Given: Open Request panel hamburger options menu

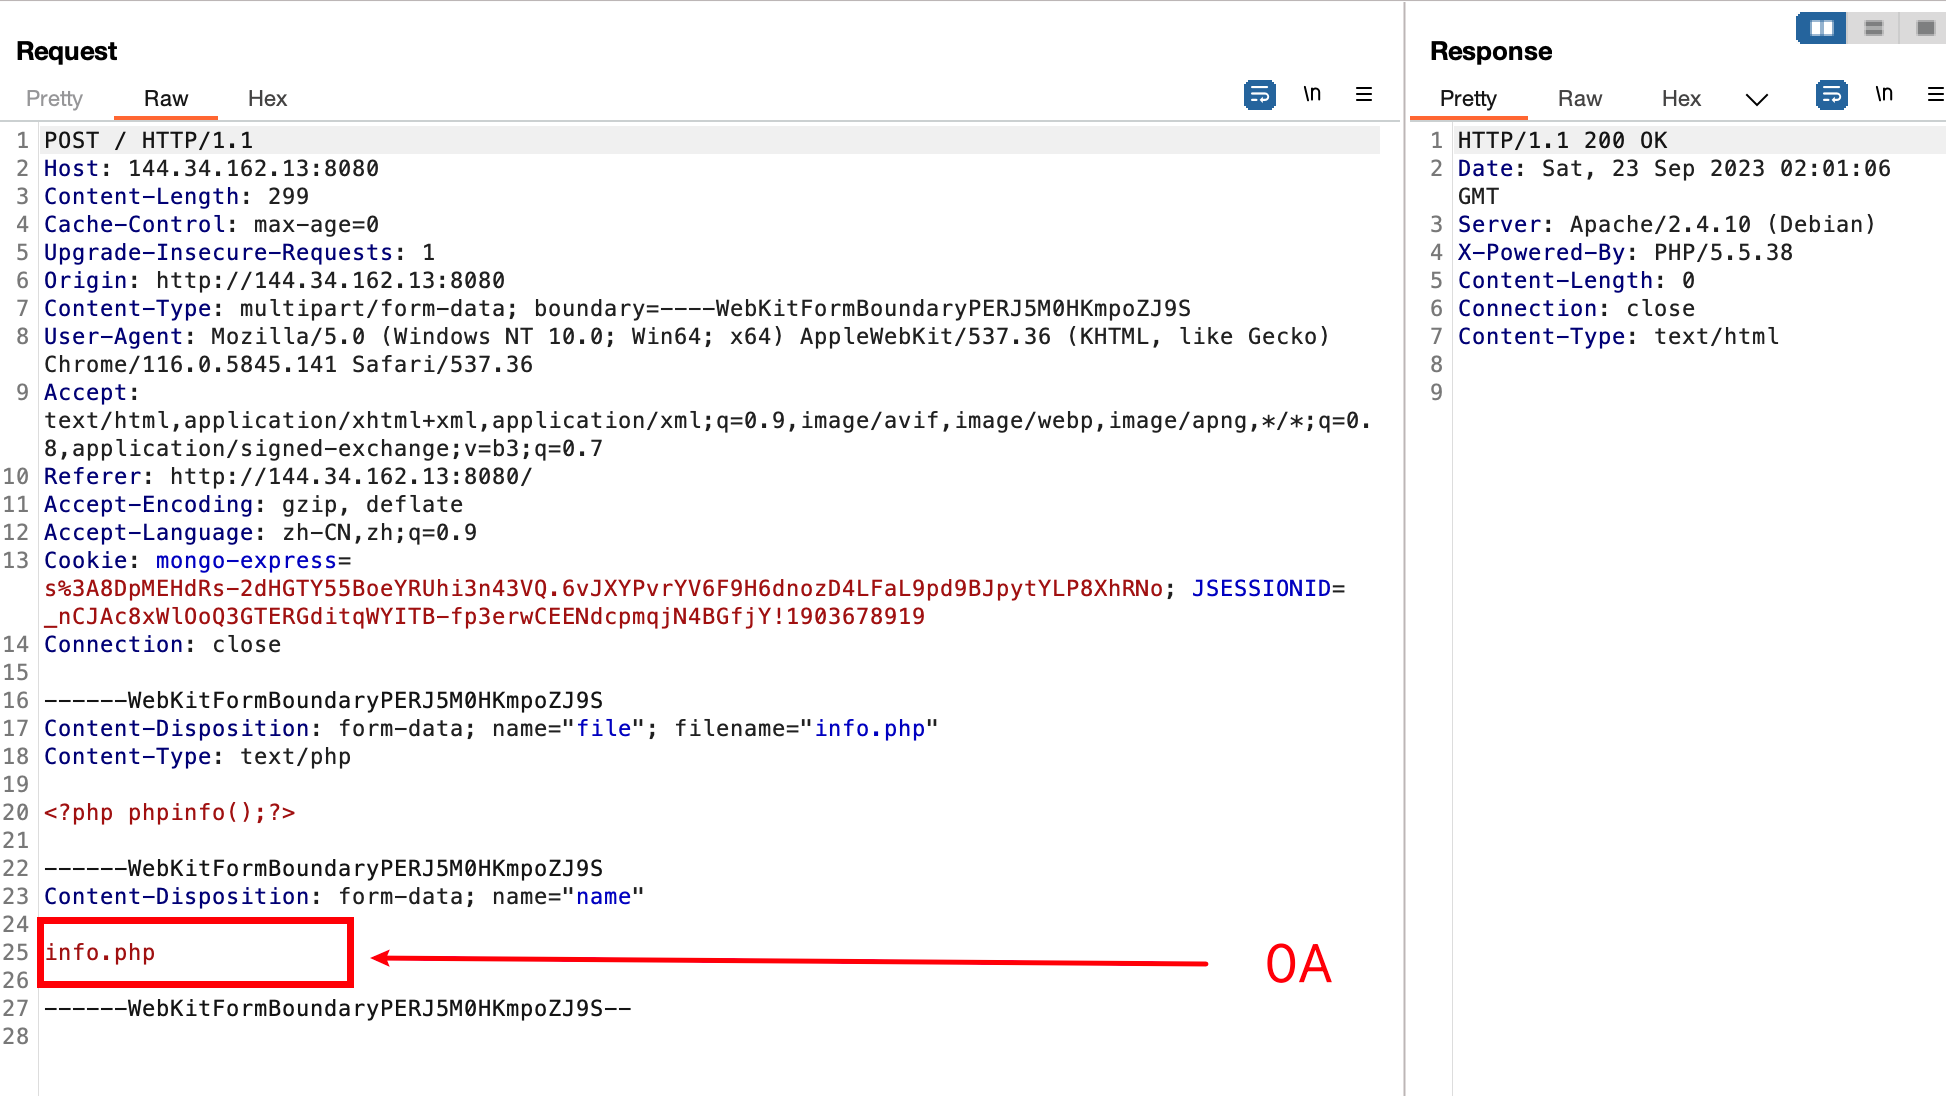Looking at the screenshot, I should point(1363,95).
